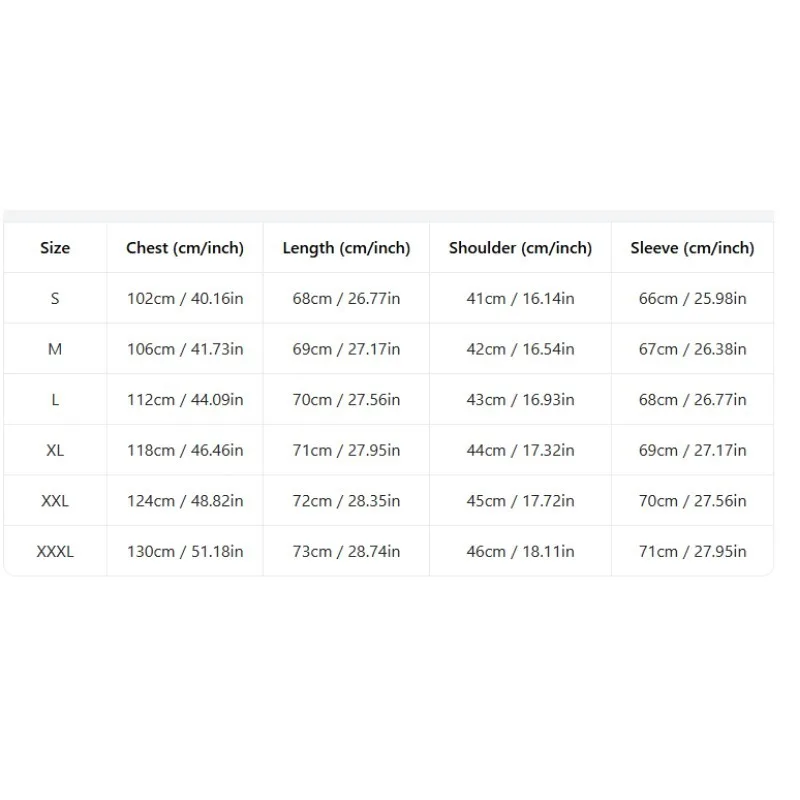Select the Chest (cm/inch) header
This screenshot has width=800, height=800.
point(185,248)
